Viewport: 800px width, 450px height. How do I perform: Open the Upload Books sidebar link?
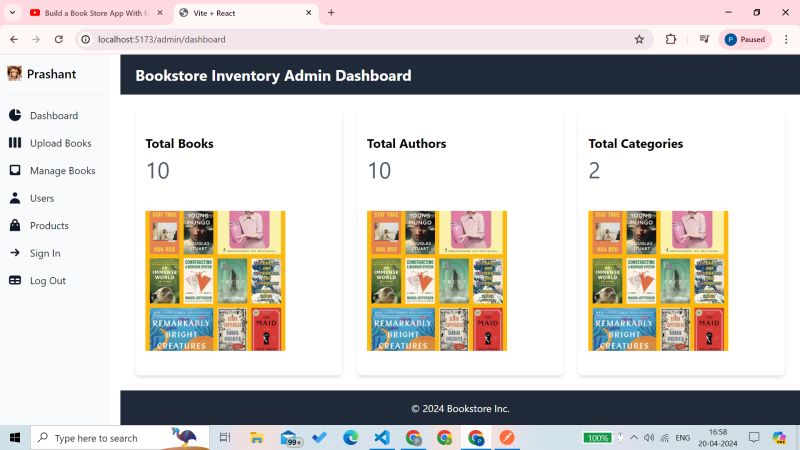click(61, 143)
